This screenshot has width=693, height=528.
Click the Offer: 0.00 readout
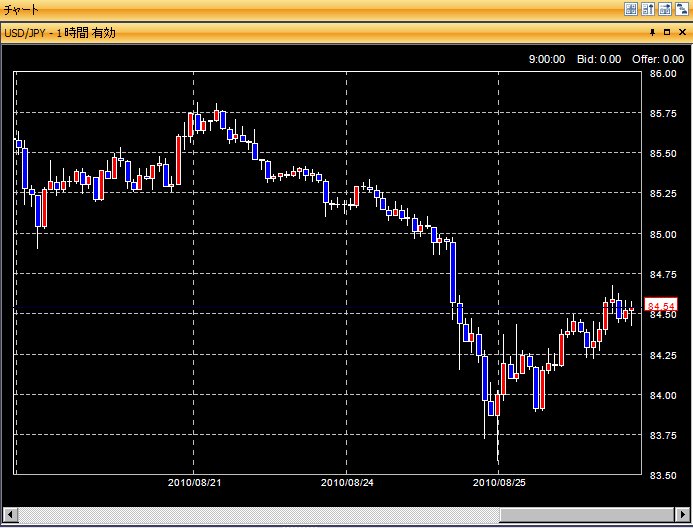(657, 59)
